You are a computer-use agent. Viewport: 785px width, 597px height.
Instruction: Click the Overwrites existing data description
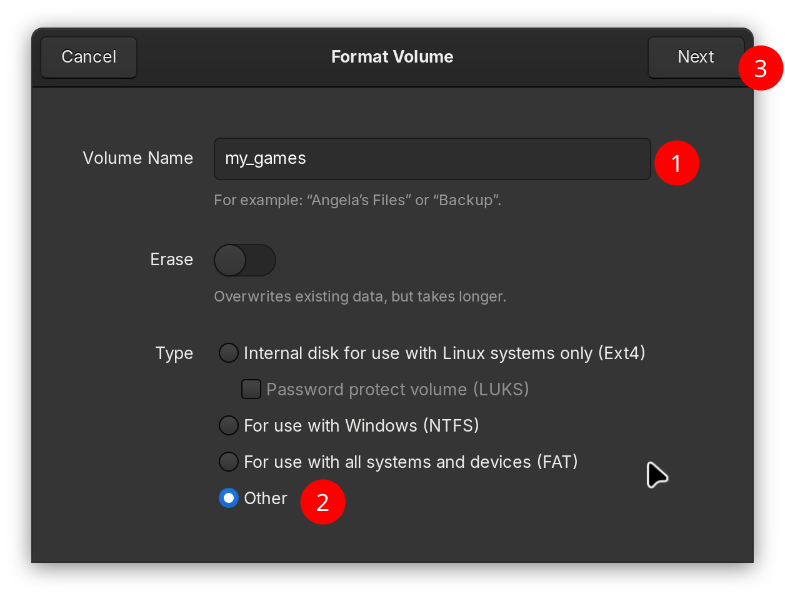359,297
